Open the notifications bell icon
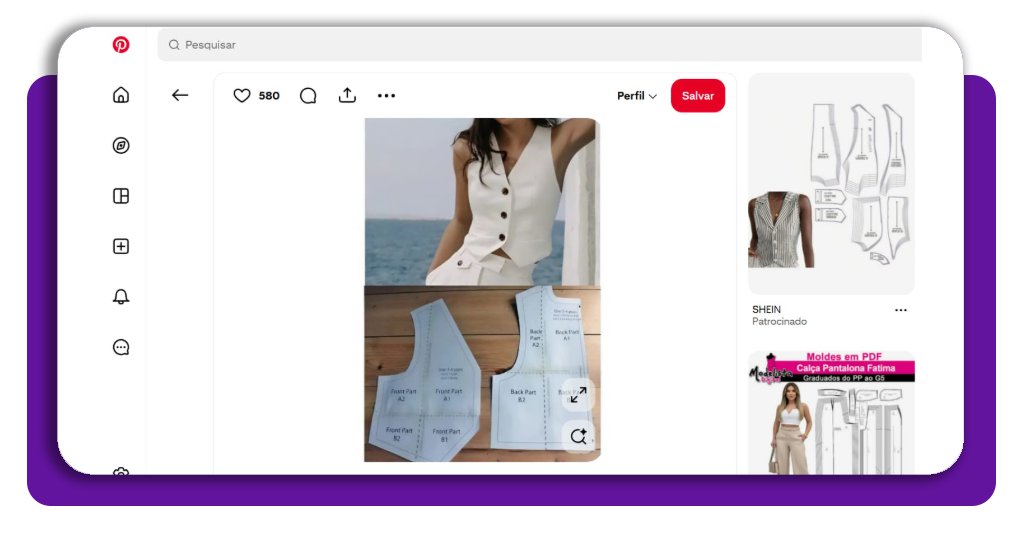 click(x=121, y=297)
